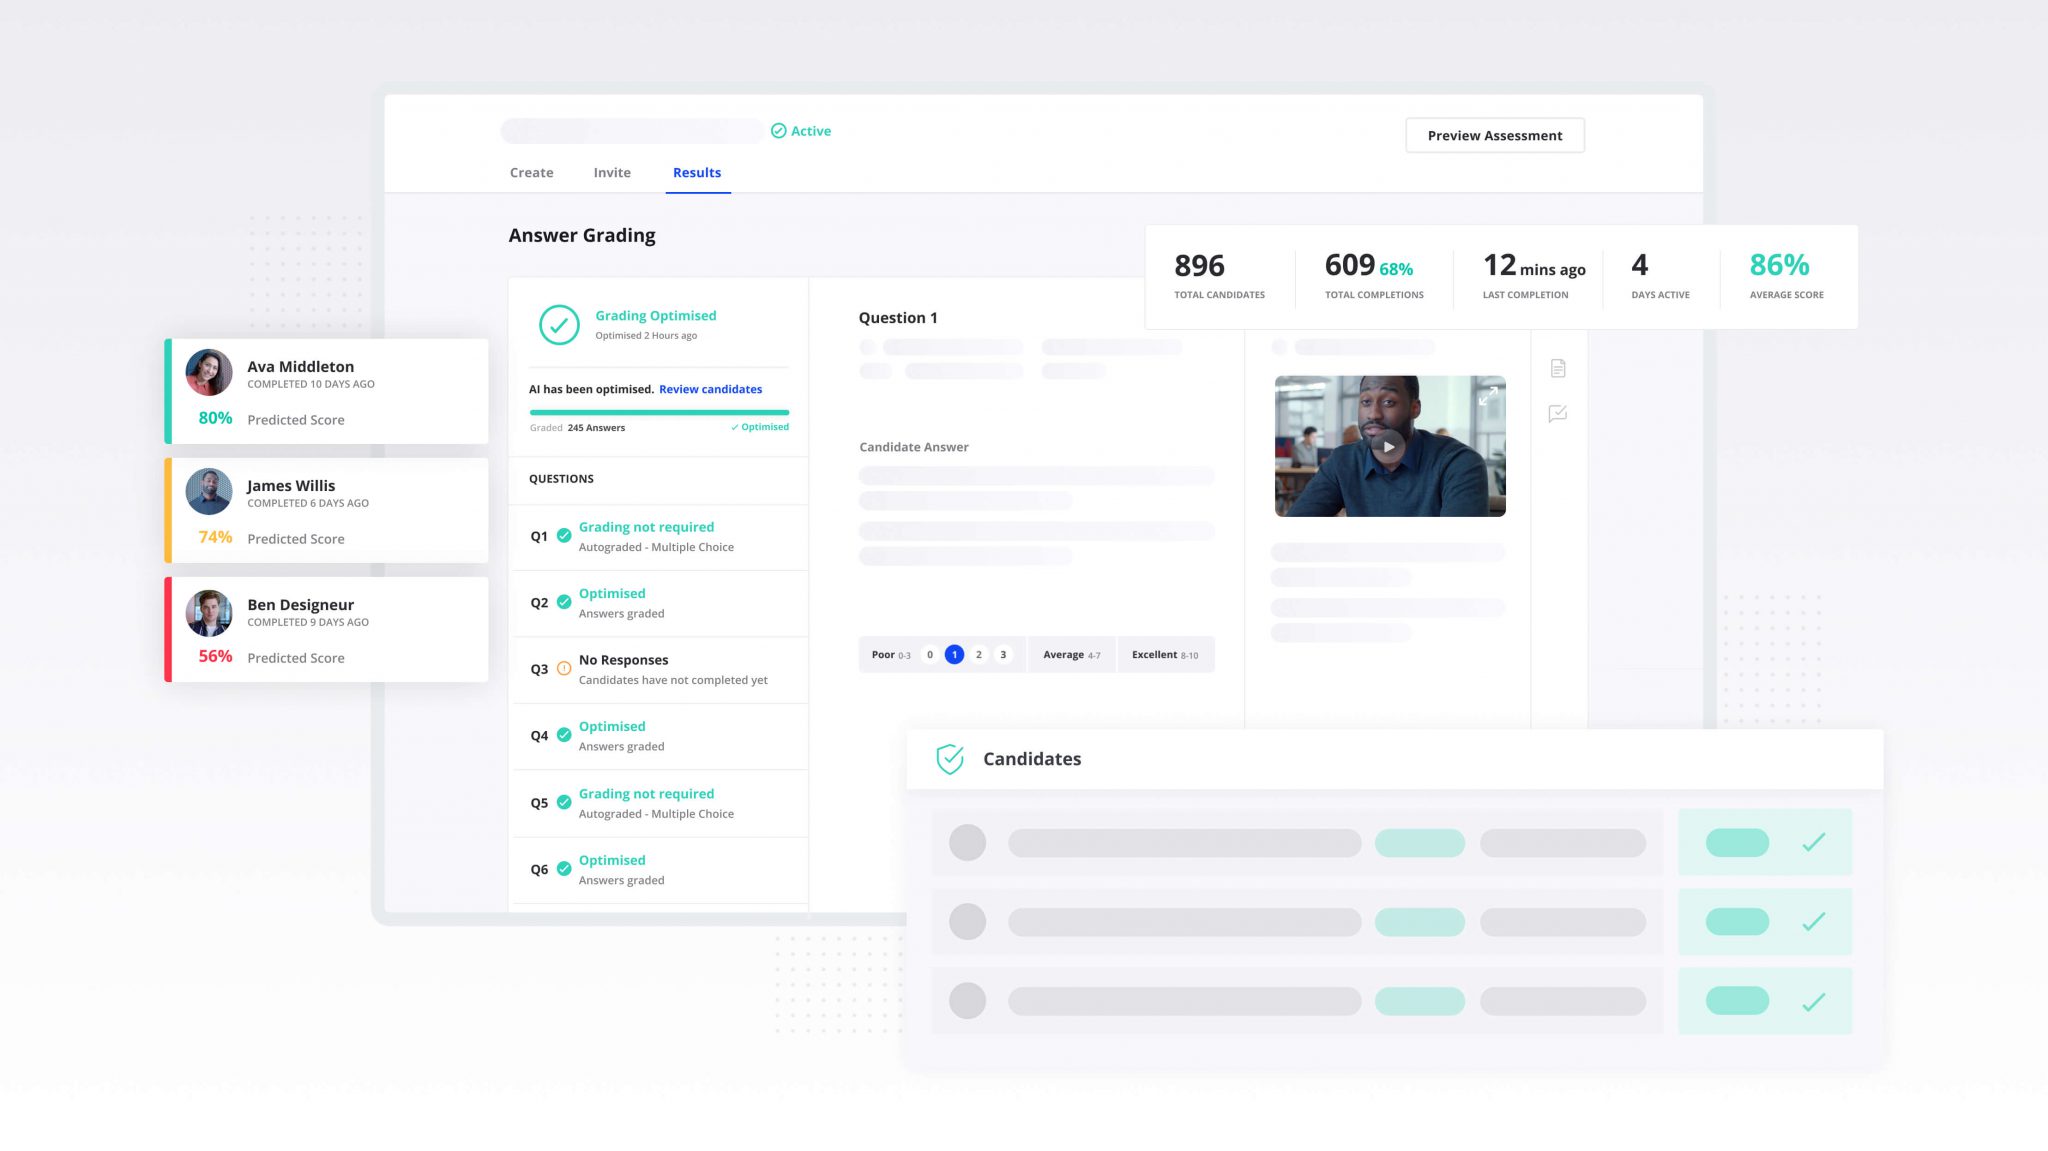The width and height of the screenshot is (2048, 1151).
Task: Select the Results tab
Action: pyautogui.click(x=697, y=172)
